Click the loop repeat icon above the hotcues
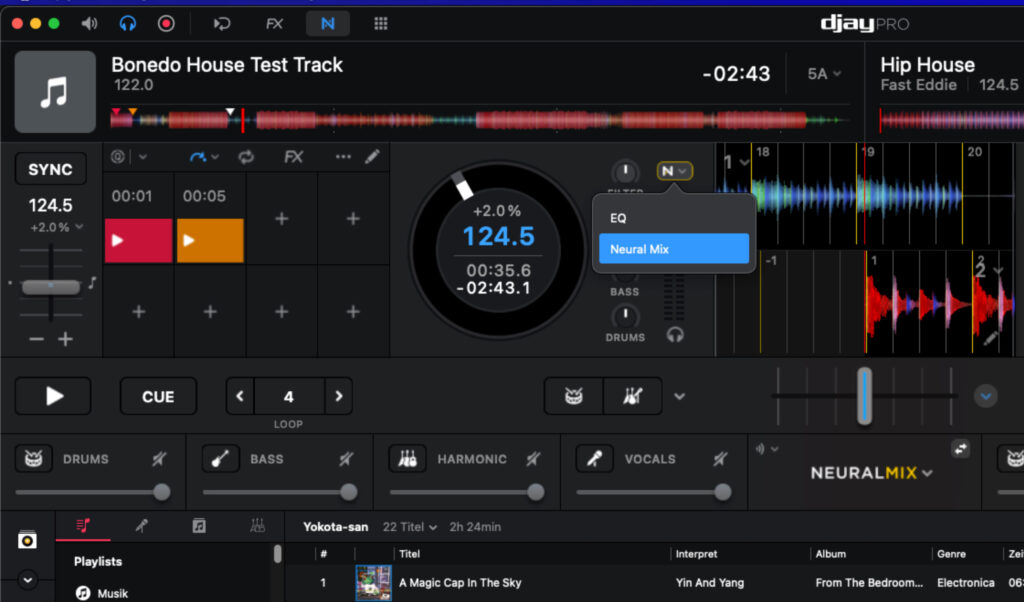Screen dimensions: 1024x602 click(247, 156)
